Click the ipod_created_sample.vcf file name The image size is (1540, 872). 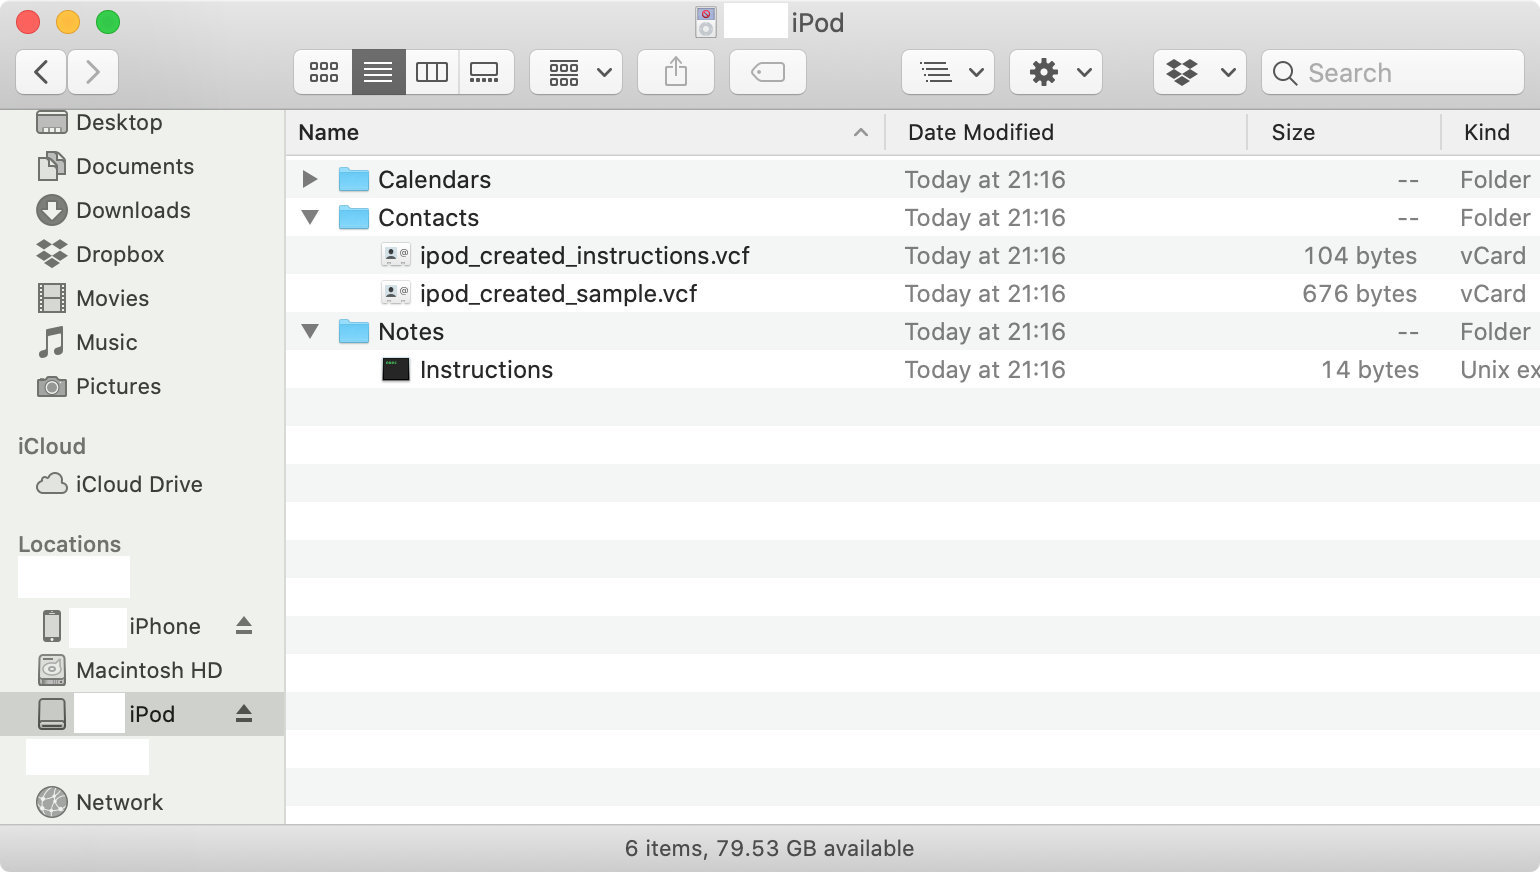point(558,293)
